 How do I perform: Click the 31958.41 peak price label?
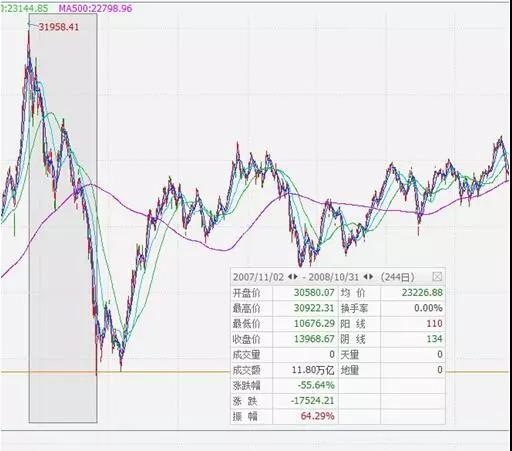pos(59,27)
